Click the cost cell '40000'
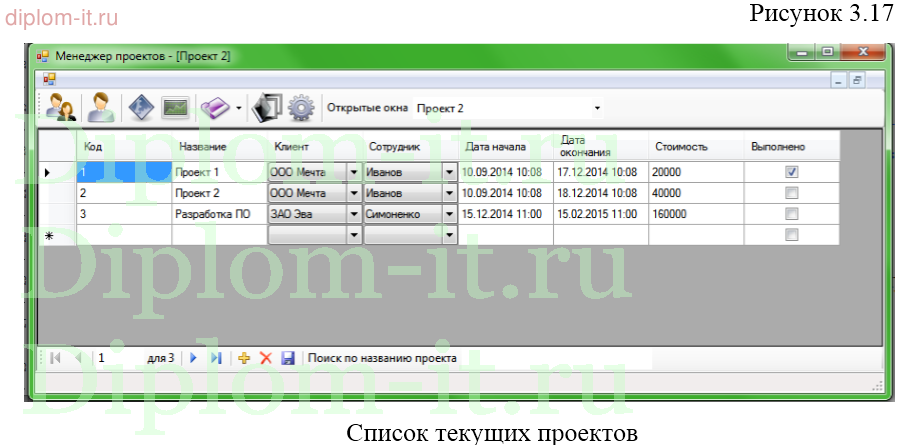 pos(696,193)
